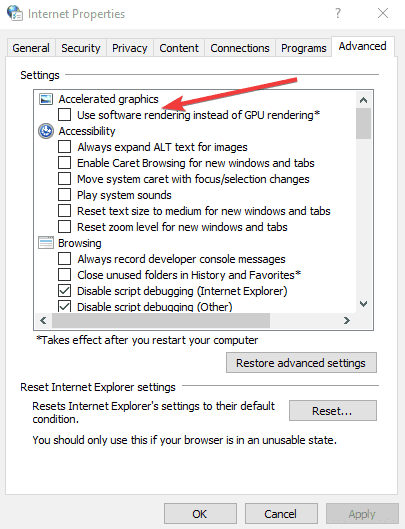Click the question mark help icon
The image size is (405, 529).
coord(338,13)
